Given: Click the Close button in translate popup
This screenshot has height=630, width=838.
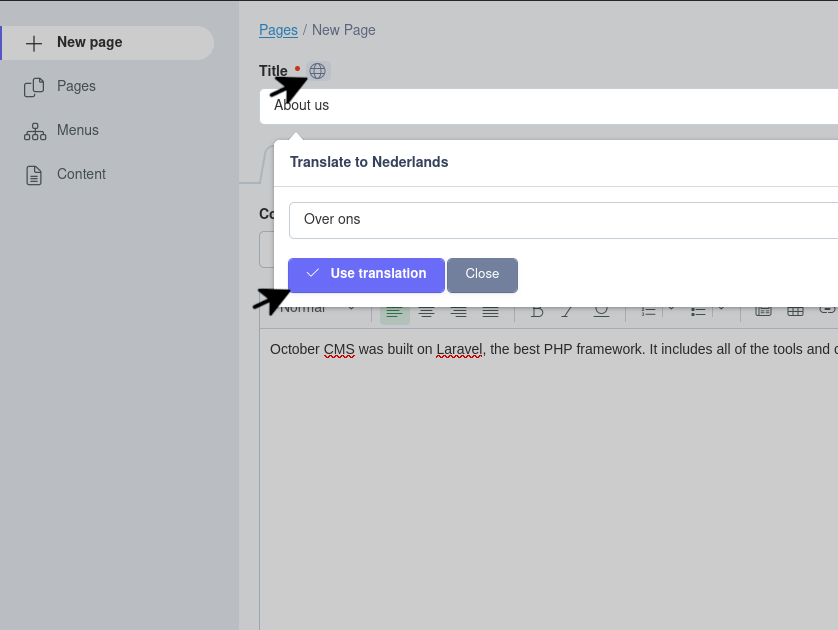Looking at the screenshot, I should [482, 274].
